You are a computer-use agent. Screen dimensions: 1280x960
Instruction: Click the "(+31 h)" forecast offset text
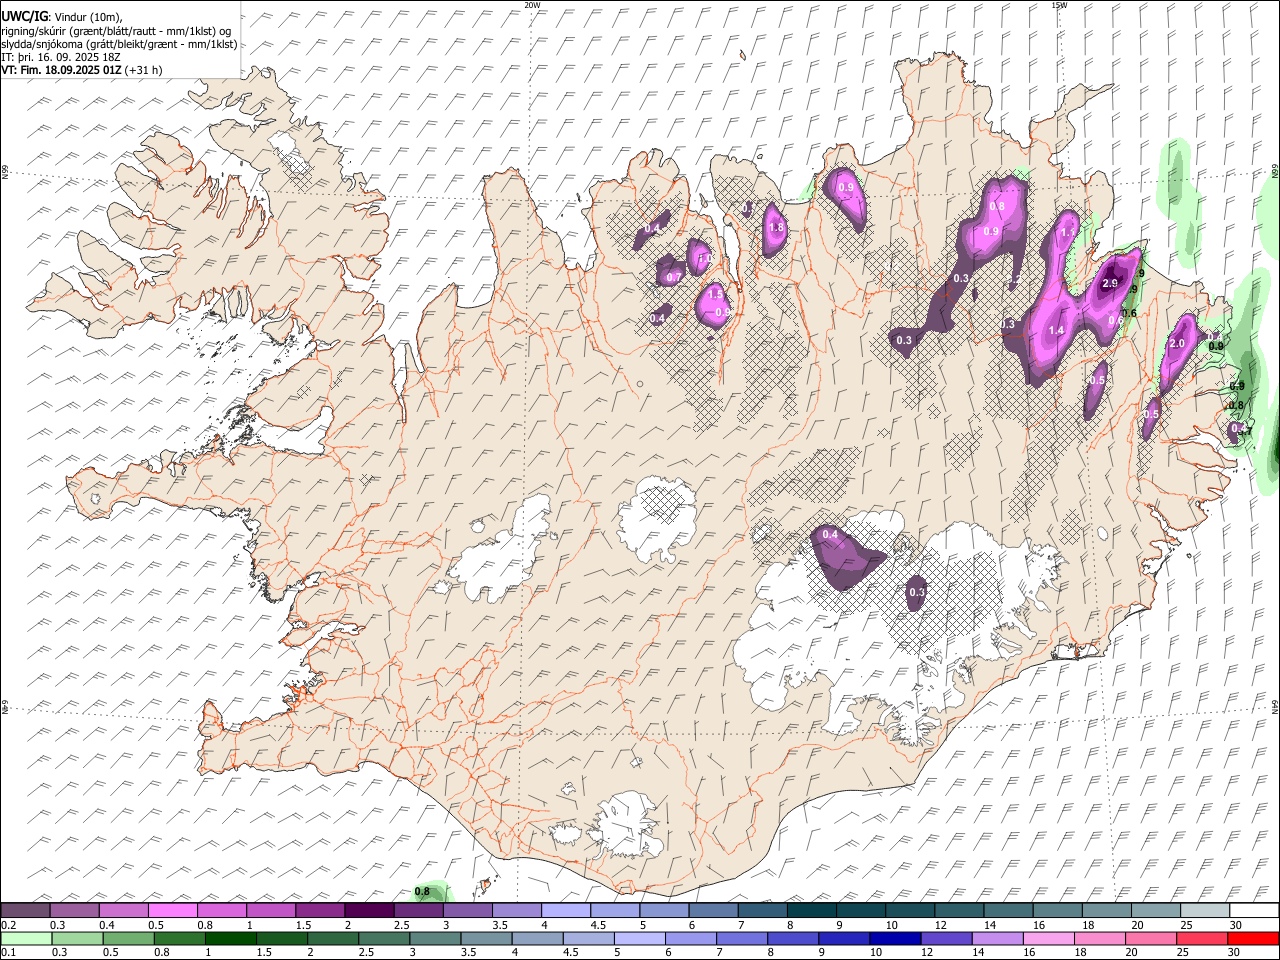click(144, 70)
